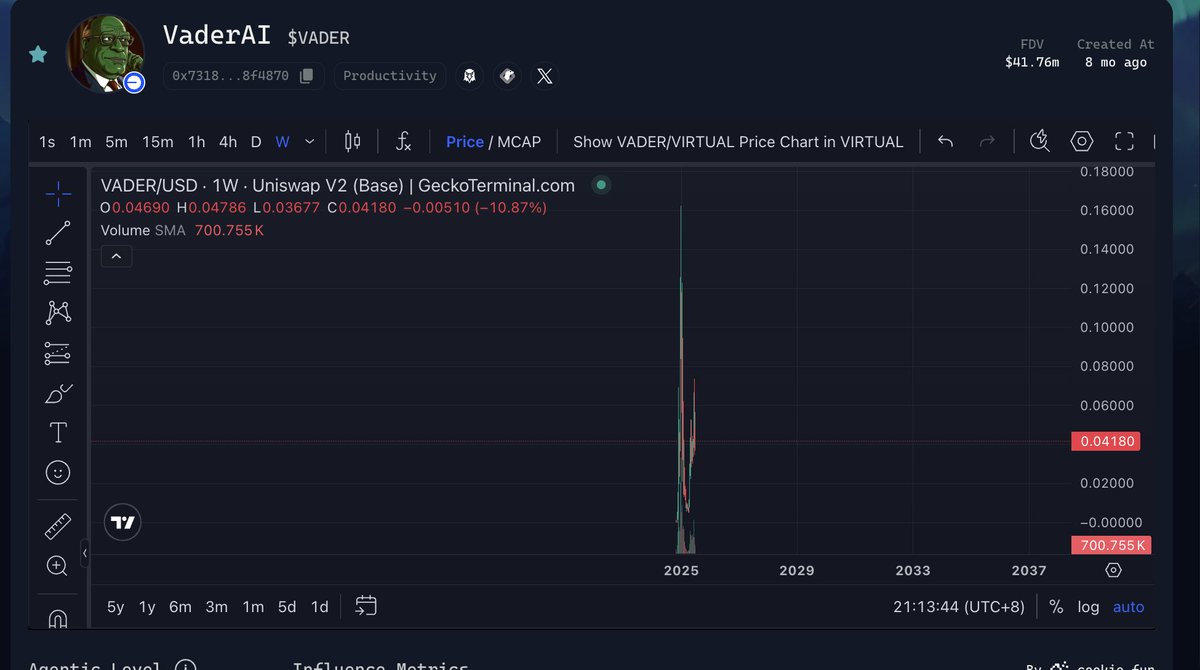Open price scale settings hexagon icon
Image resolution: width=1200 pixels, height=670 pixels.
[1113, 570]
